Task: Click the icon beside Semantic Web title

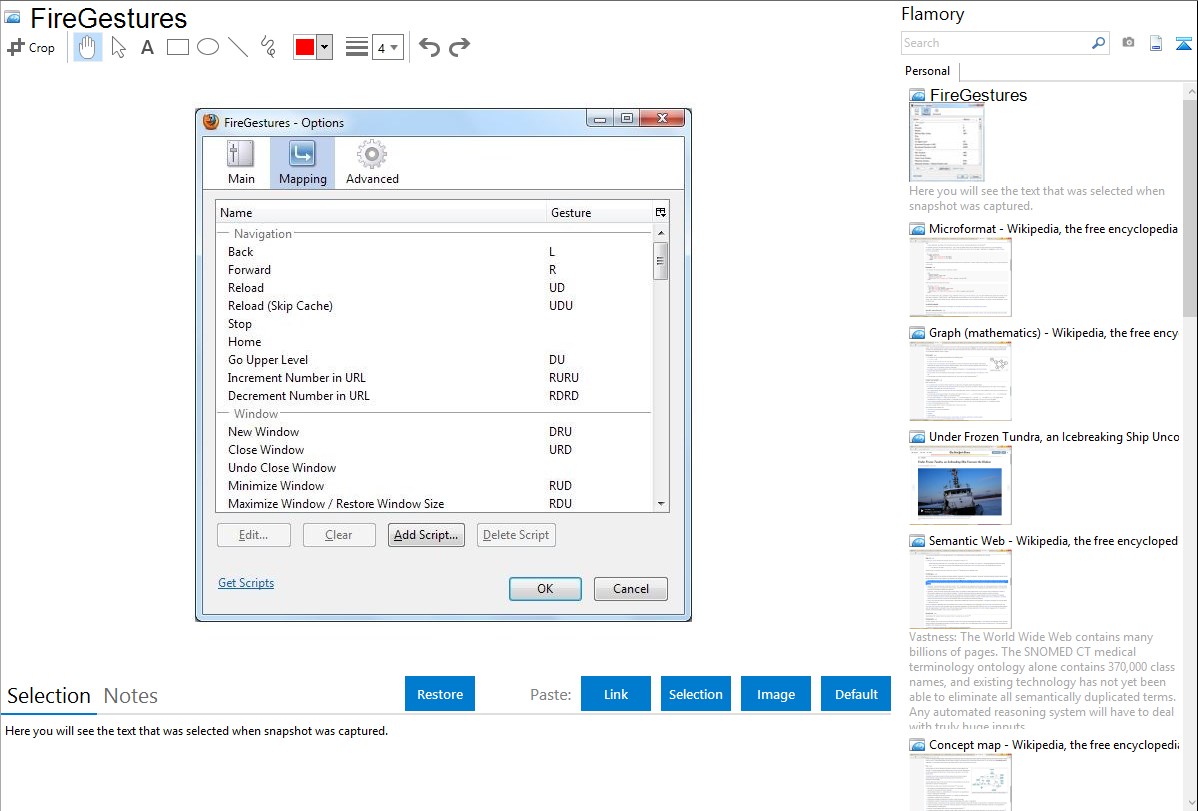Action: [x=917, y=541]
